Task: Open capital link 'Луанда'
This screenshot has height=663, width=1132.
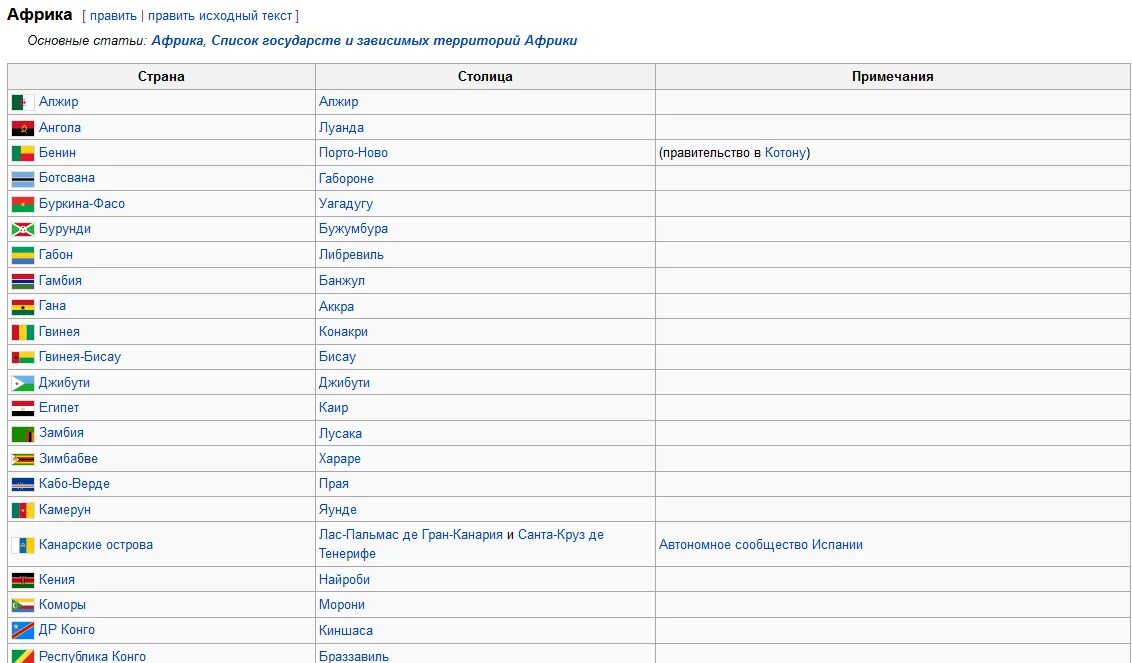Action: (x=341, y=128)
